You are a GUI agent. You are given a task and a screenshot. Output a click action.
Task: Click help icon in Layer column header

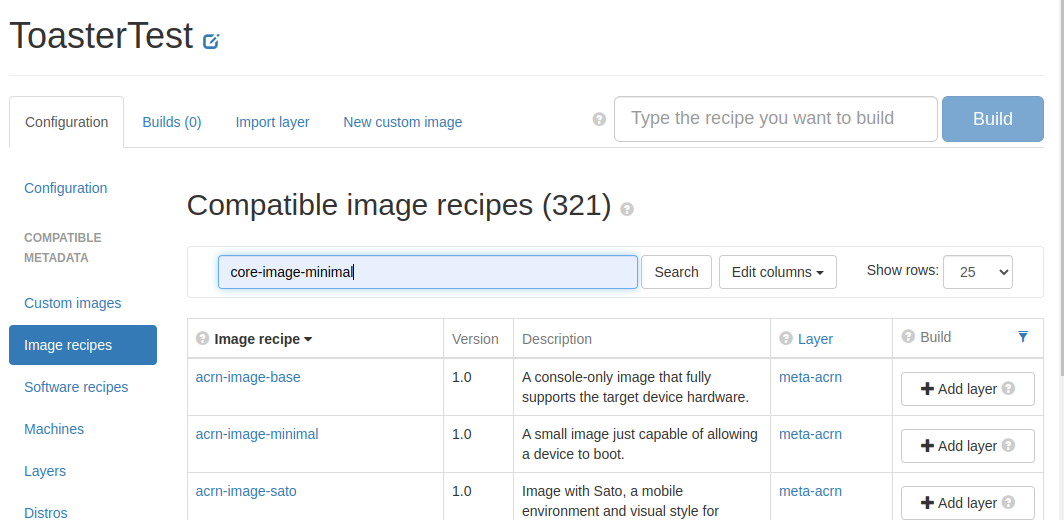tap(786, 338)
